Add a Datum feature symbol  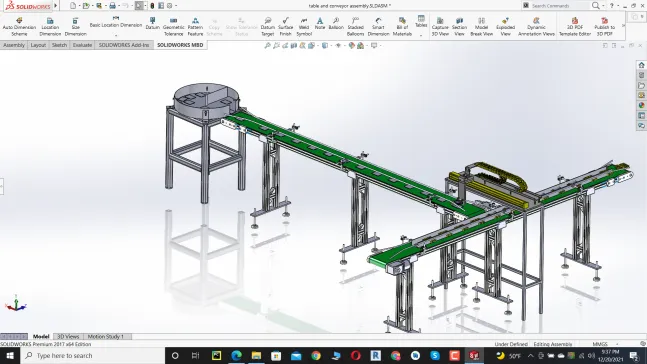click(x=152, y=24)
